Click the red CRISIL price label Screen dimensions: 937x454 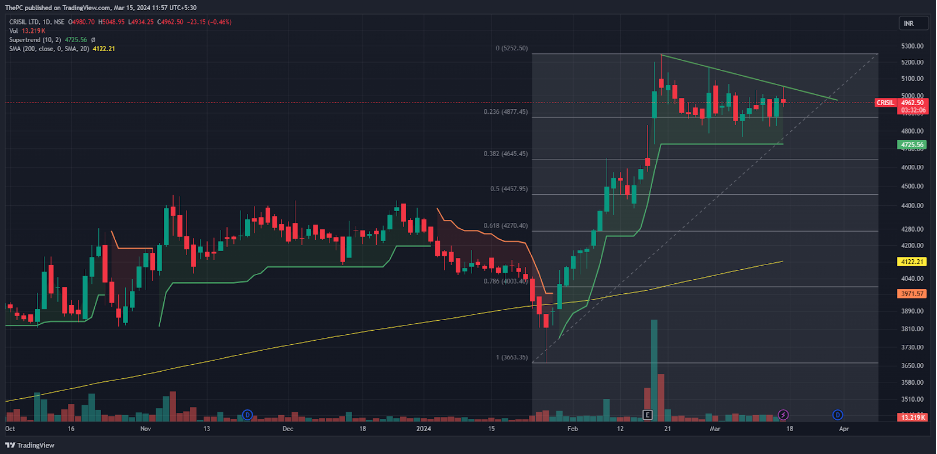coord(886,102)
